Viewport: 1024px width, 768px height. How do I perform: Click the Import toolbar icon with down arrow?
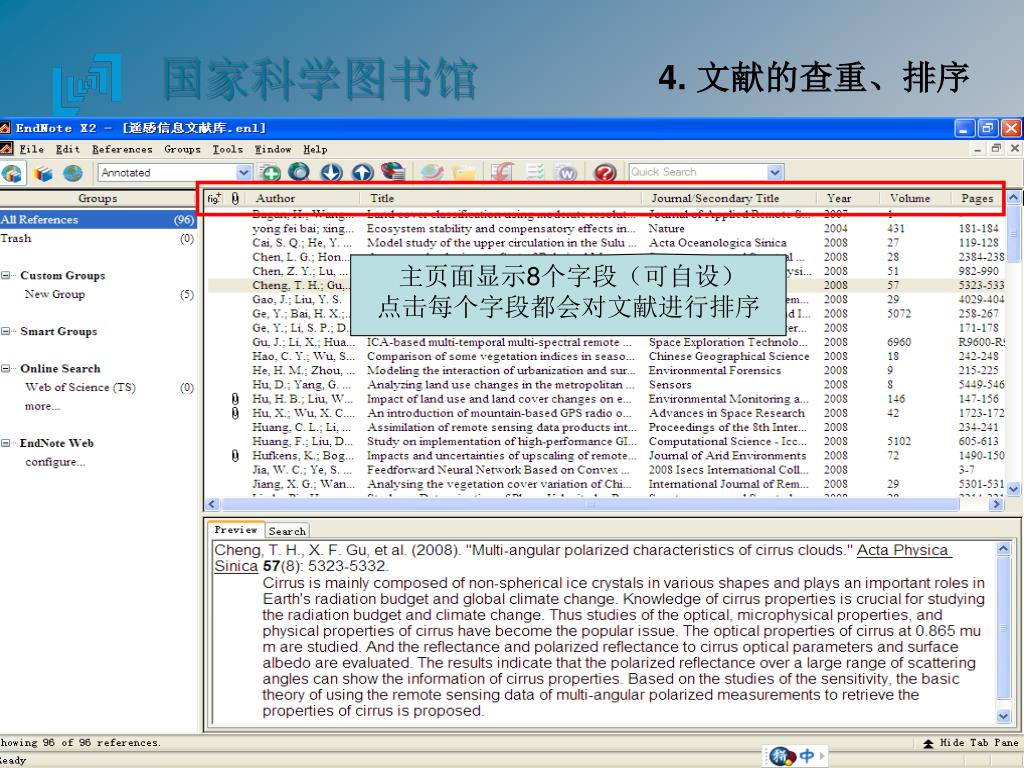(332, 172)
